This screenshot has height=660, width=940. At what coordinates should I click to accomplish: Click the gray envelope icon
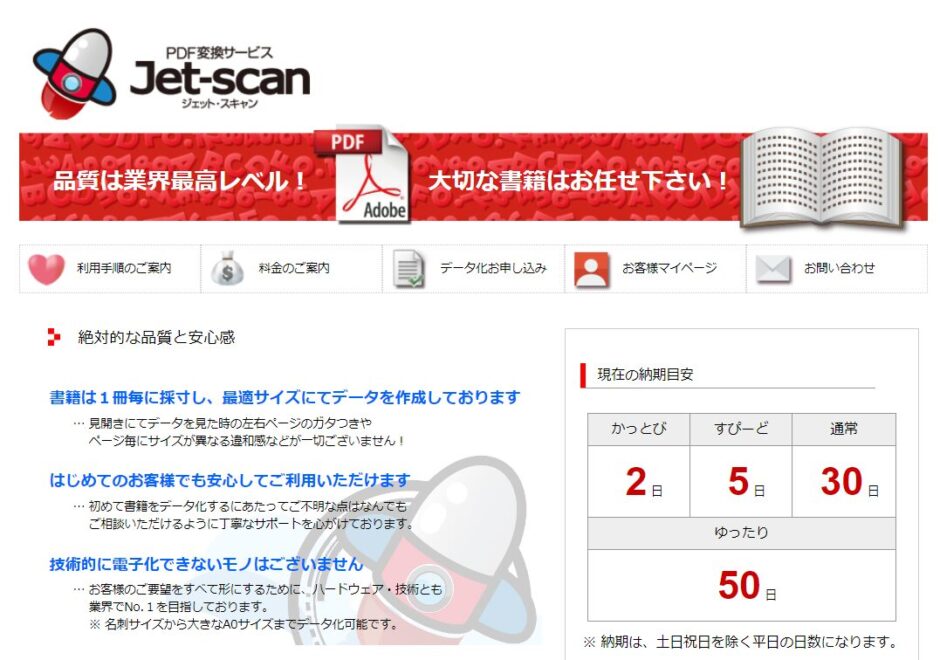click(773, 269)
